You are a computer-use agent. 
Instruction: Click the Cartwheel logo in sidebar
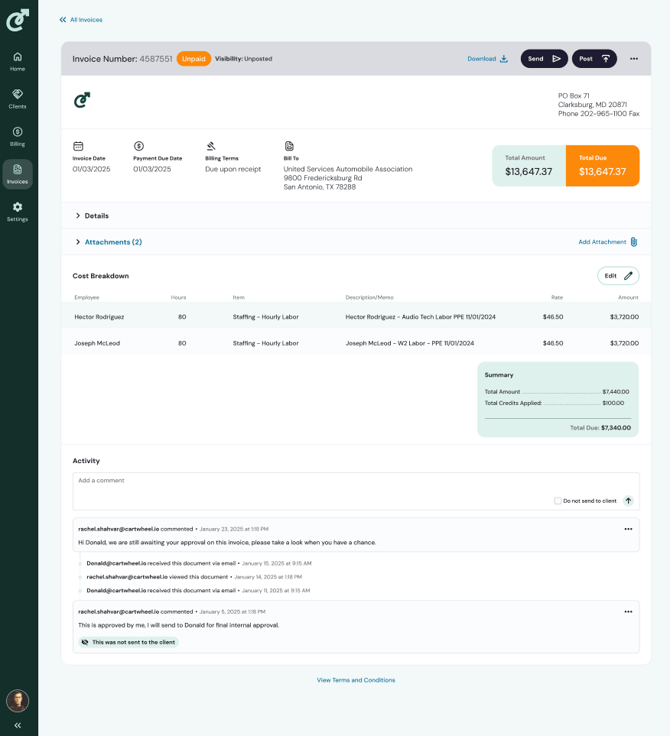tap(18, 20)
